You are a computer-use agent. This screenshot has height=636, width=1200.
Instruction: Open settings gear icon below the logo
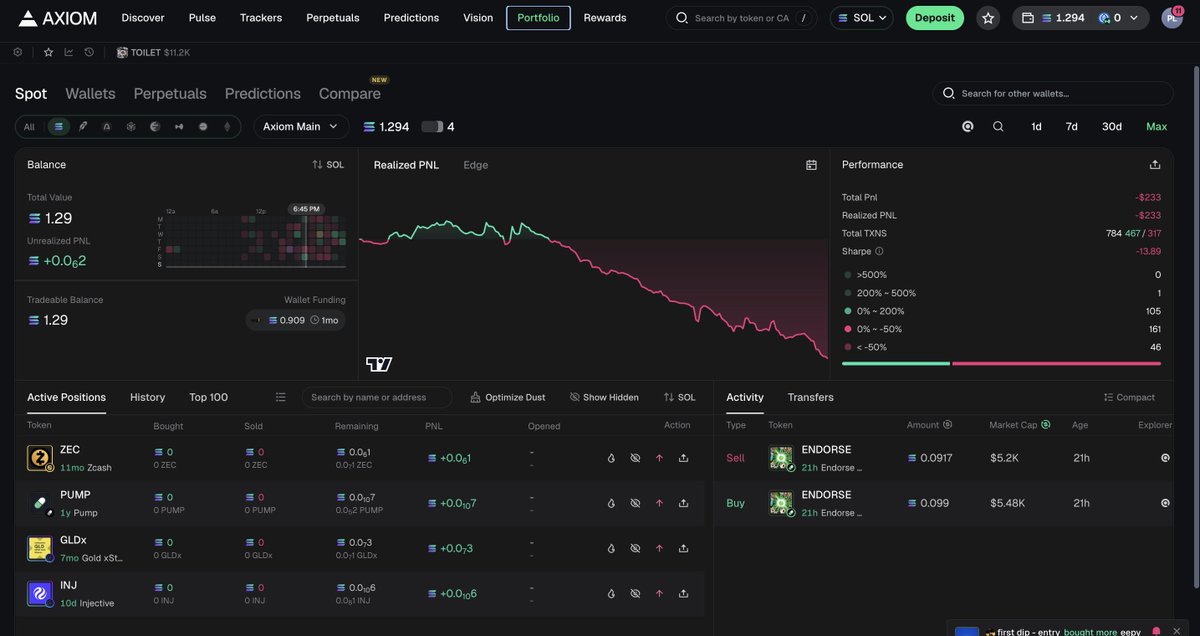tap(18, 52)
